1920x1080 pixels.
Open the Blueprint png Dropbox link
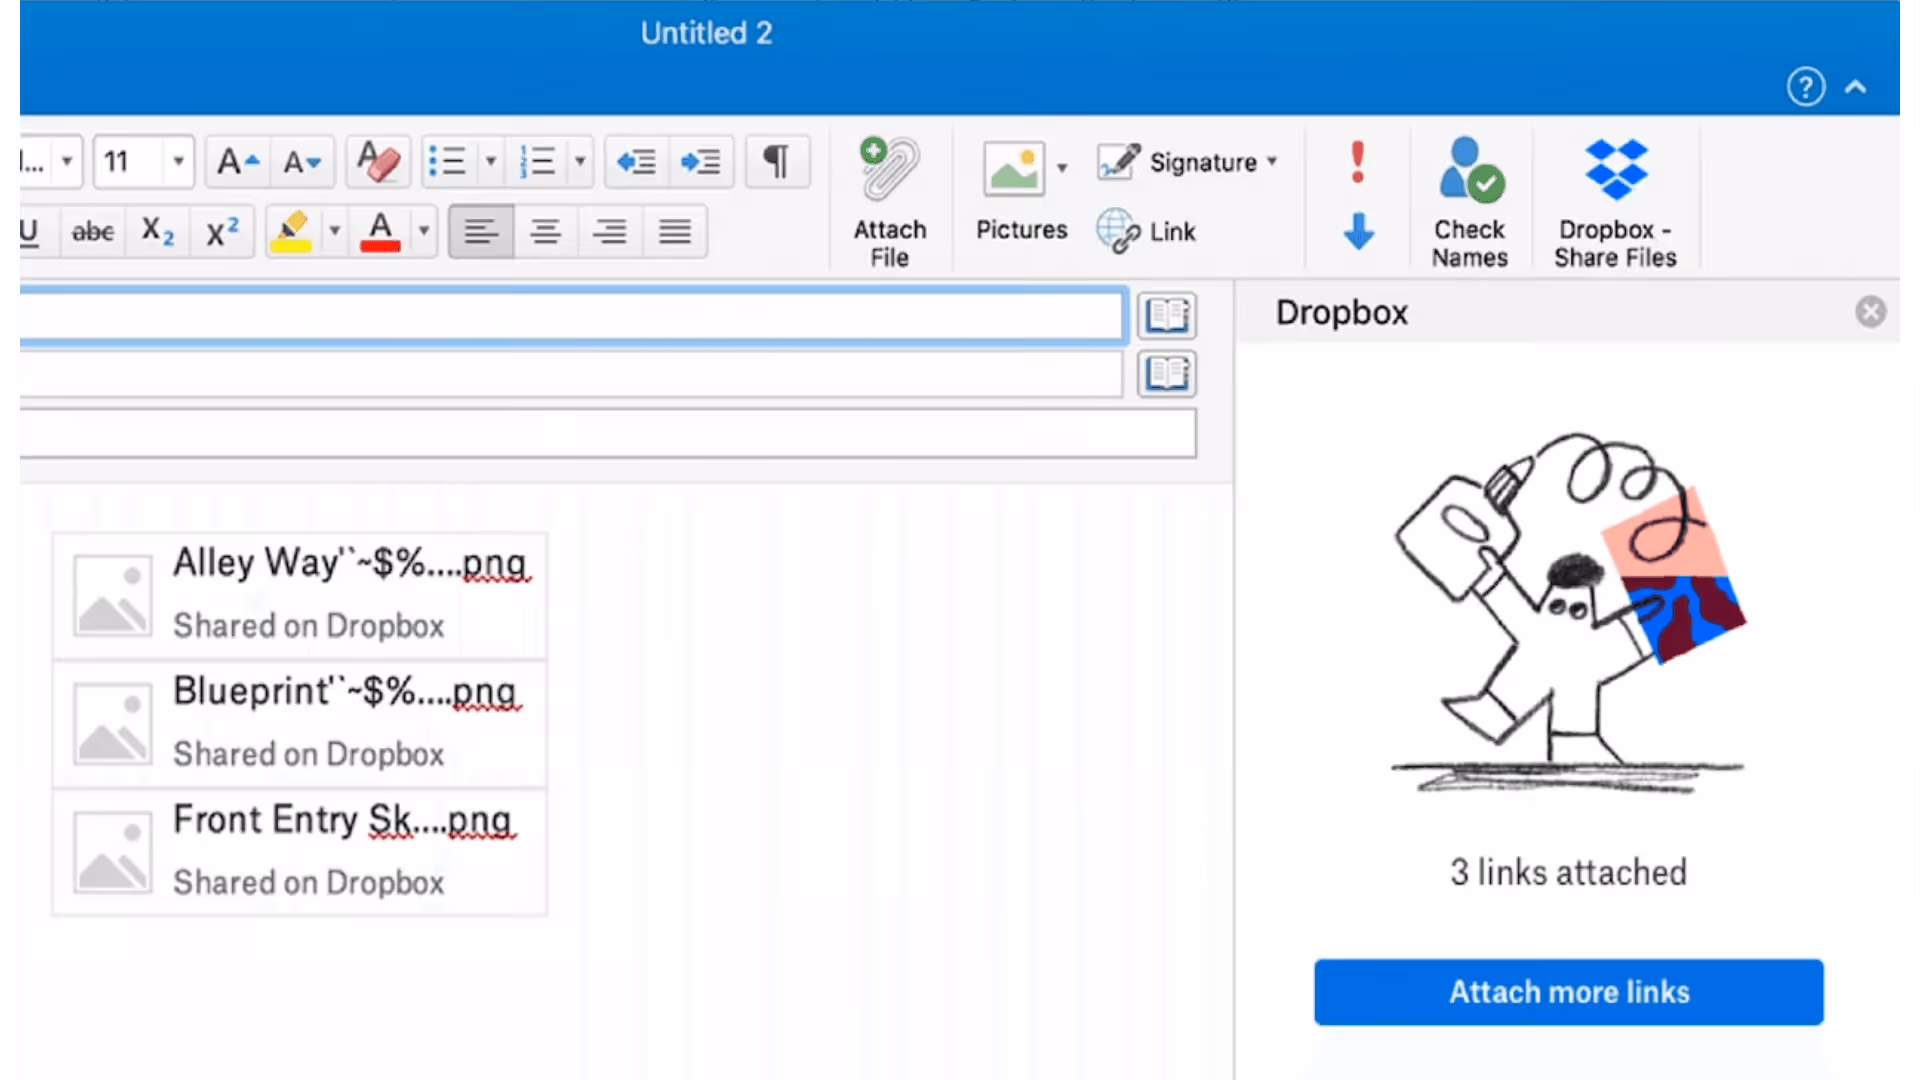pos(347,691)
